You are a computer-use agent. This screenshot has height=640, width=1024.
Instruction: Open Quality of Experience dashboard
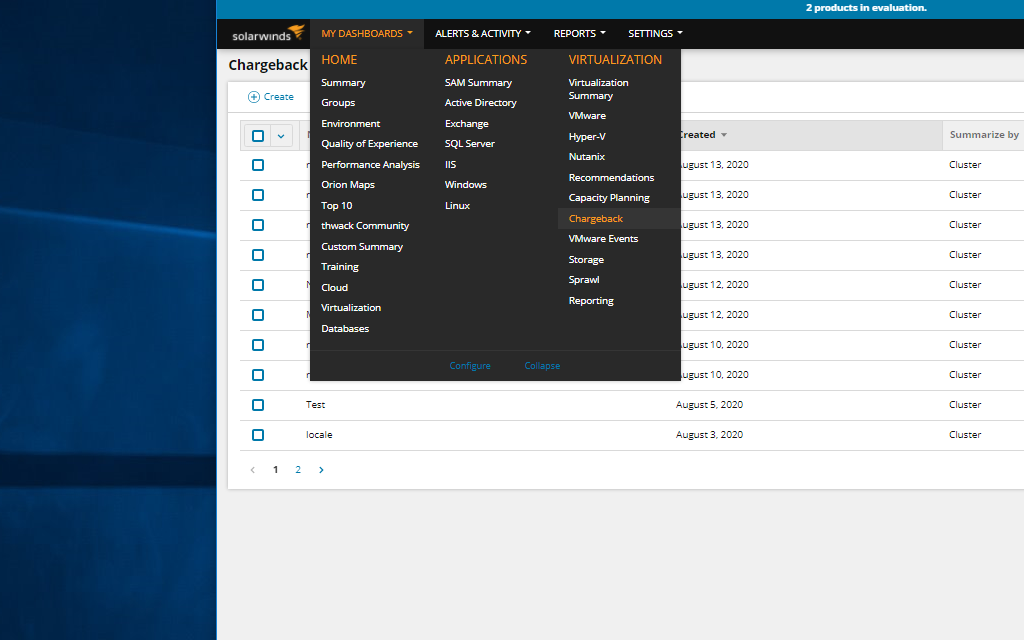click(x=369, y=144)
